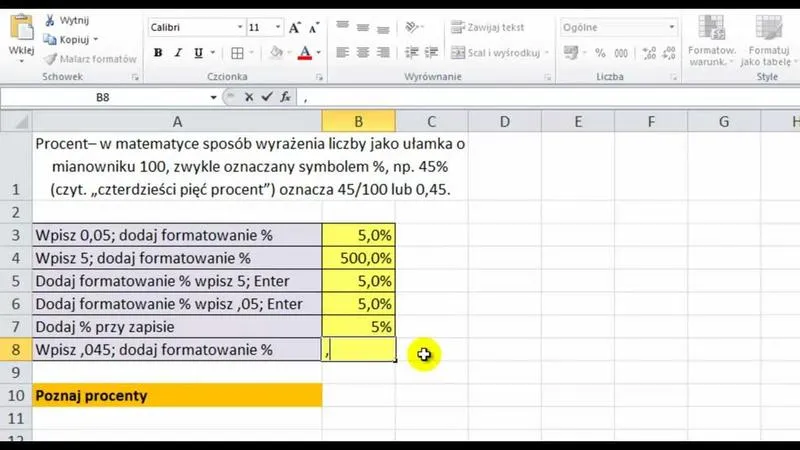Toggle italic formatting
The image size is (800, 450).
pos(179,53)
